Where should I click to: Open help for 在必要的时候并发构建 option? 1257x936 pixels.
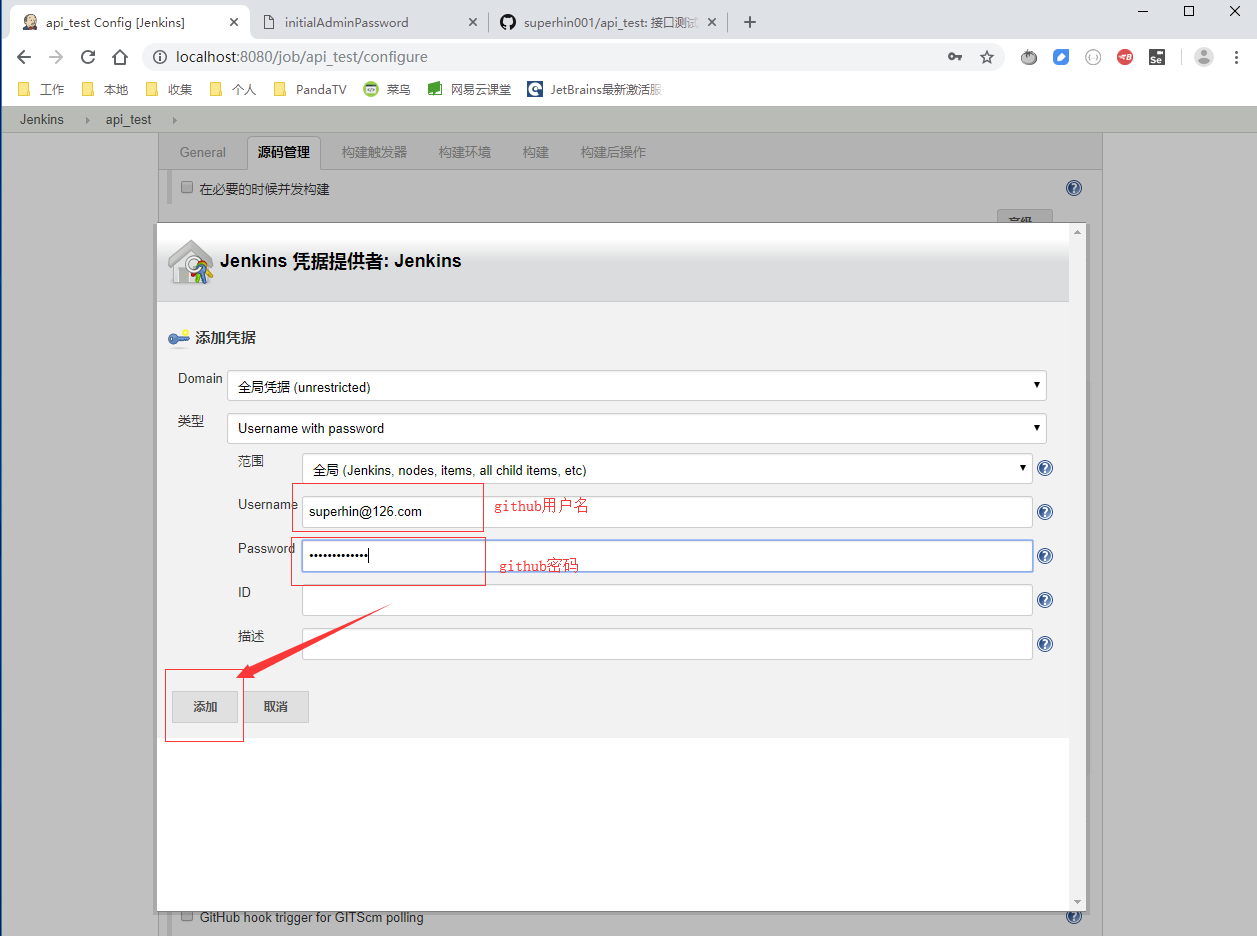[x=1074, y=188]
